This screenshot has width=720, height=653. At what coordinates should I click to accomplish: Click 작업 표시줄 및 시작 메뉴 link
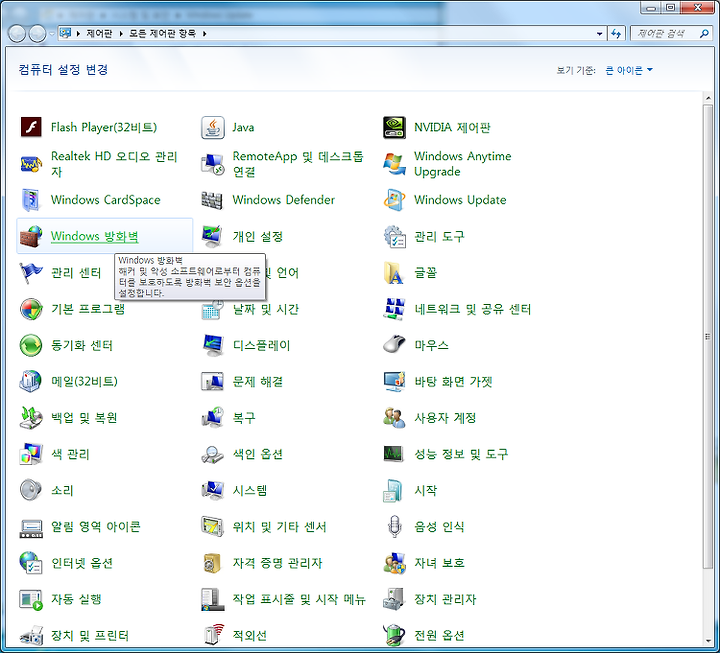click(x=299, y=599)
